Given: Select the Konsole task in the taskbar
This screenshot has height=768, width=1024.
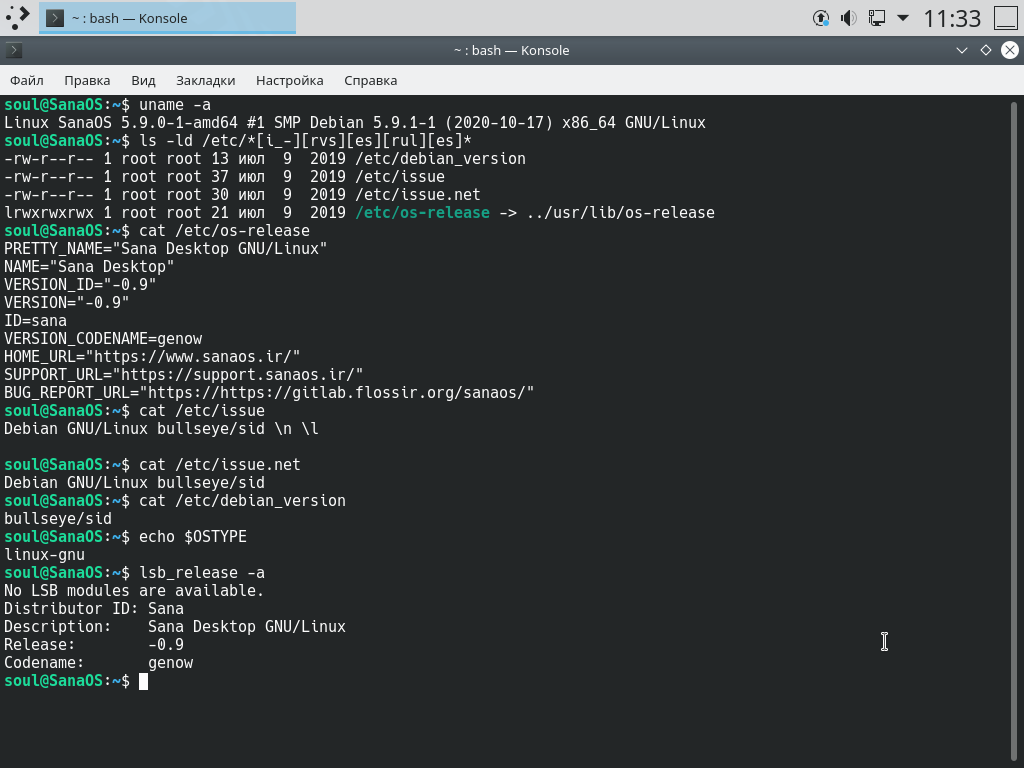Looking at the screenshot, I should point(167,18).
